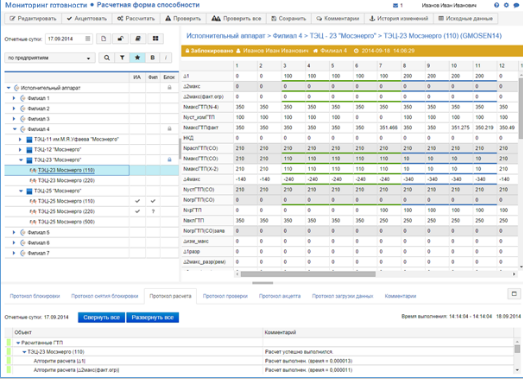Click the book icon button

click(x=138, y=39)
